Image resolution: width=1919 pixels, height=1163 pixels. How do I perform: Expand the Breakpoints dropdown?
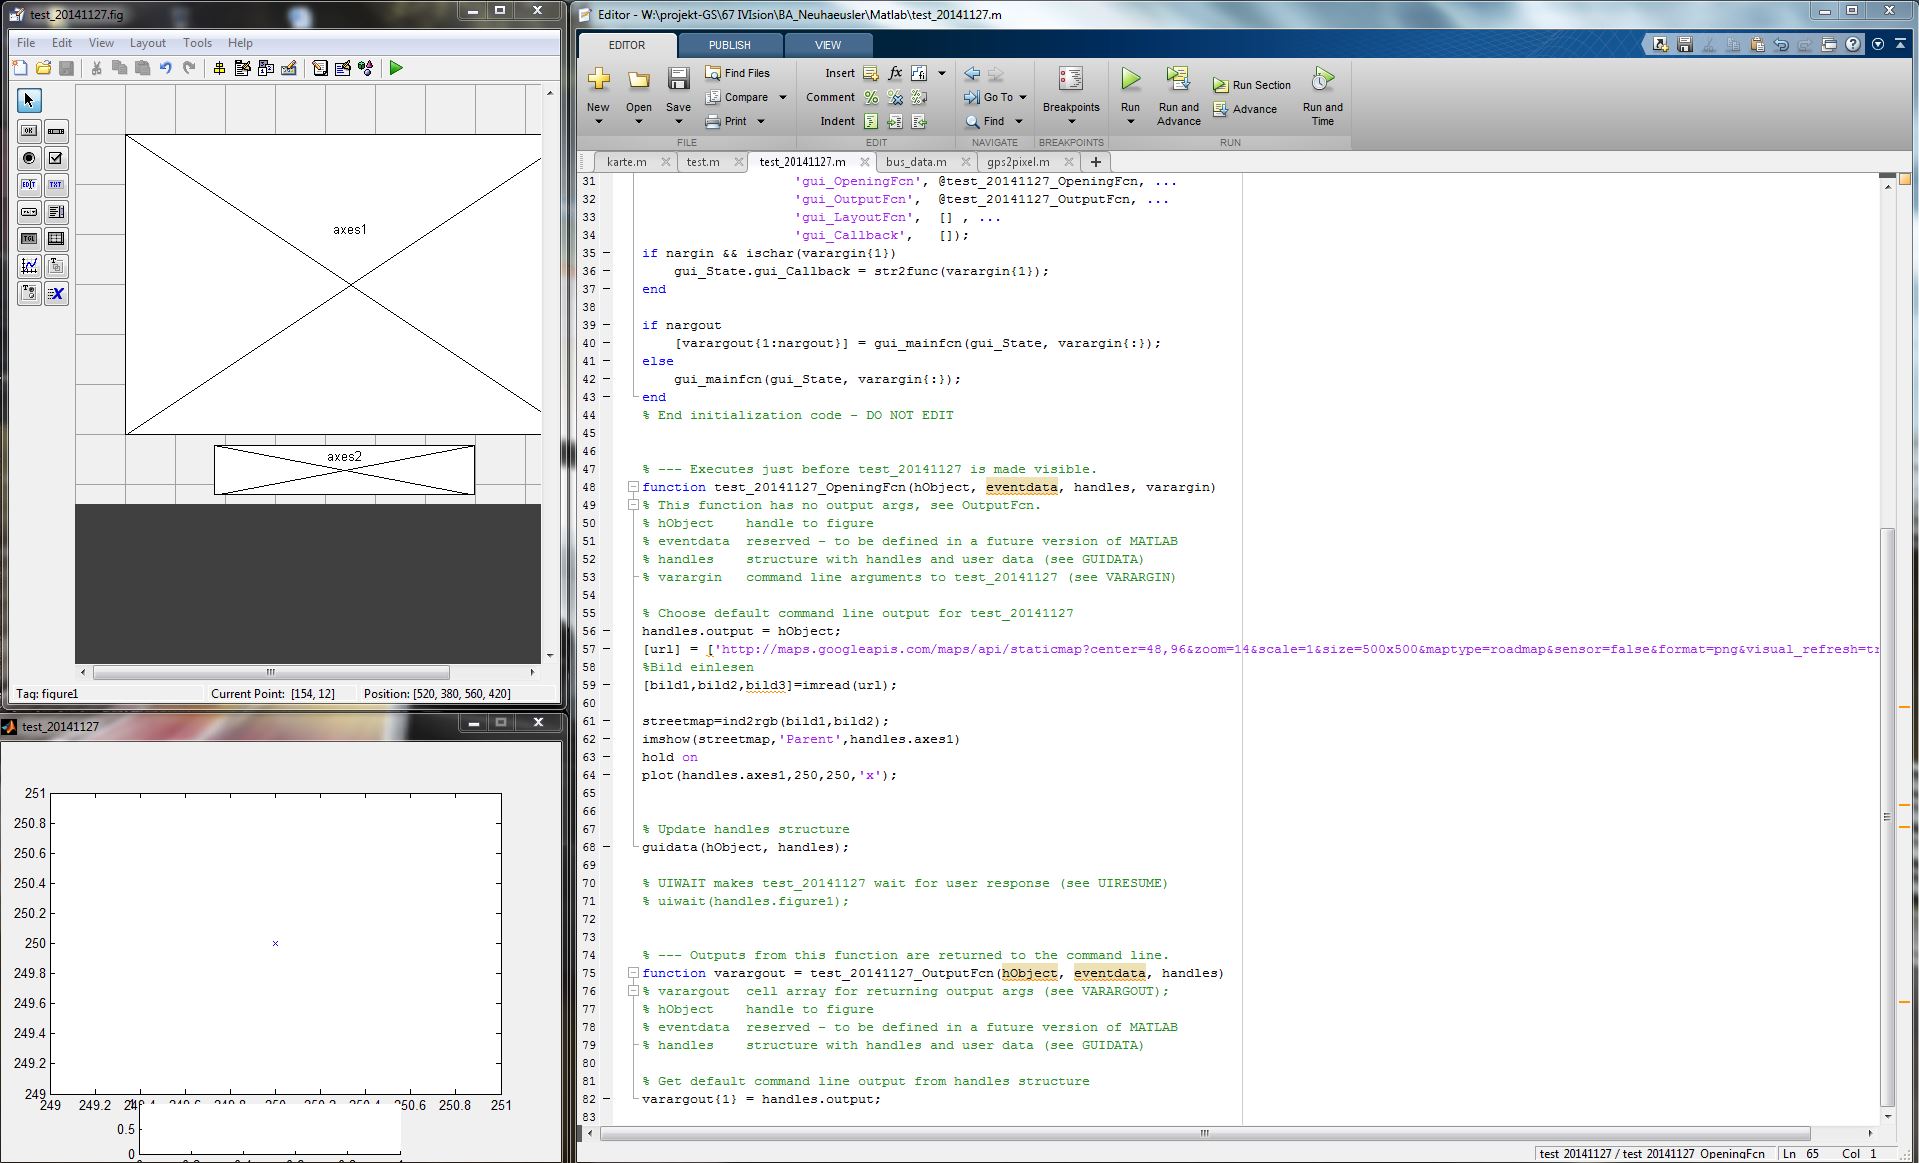[x=1070, y=122]
